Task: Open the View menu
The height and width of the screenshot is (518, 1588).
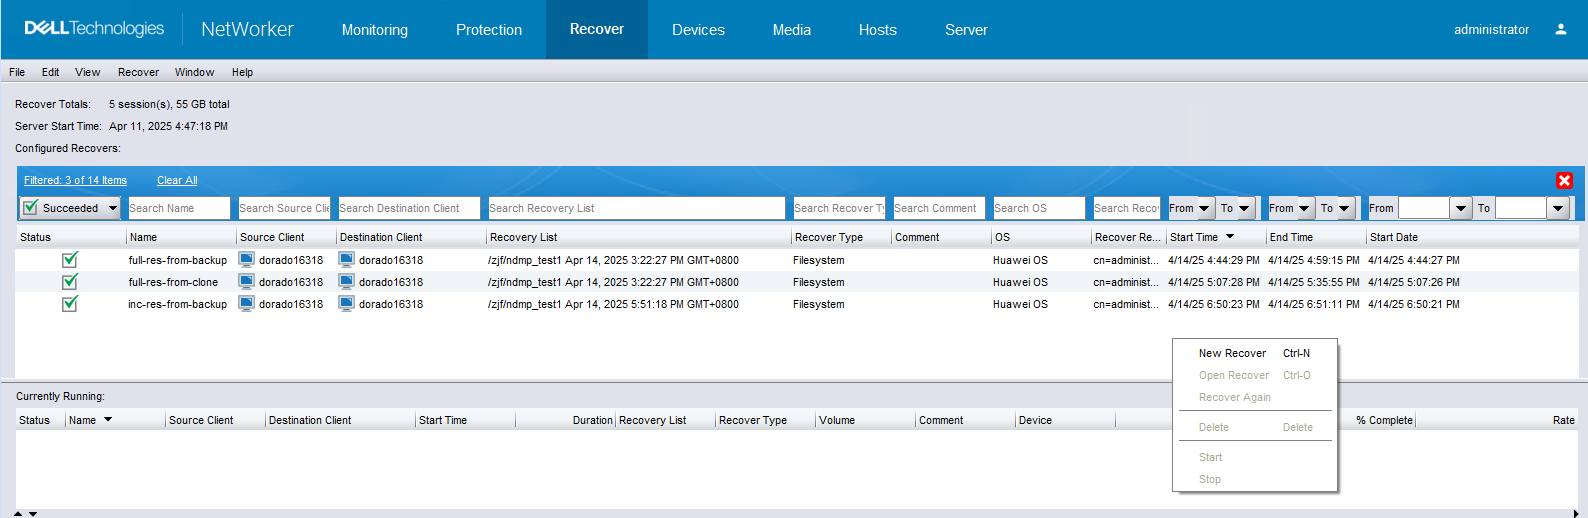Action: [88, 72]
